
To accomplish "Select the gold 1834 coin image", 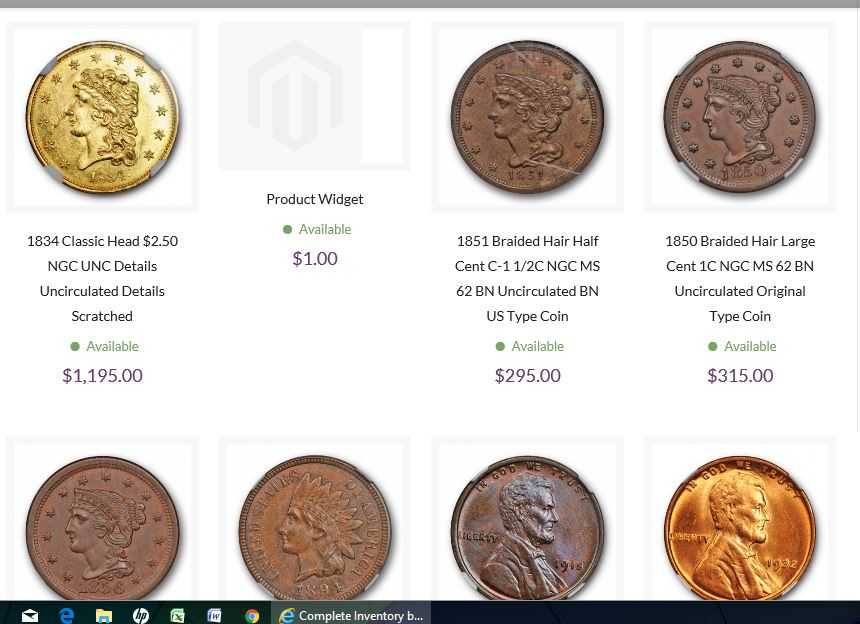I will point(102,117).
